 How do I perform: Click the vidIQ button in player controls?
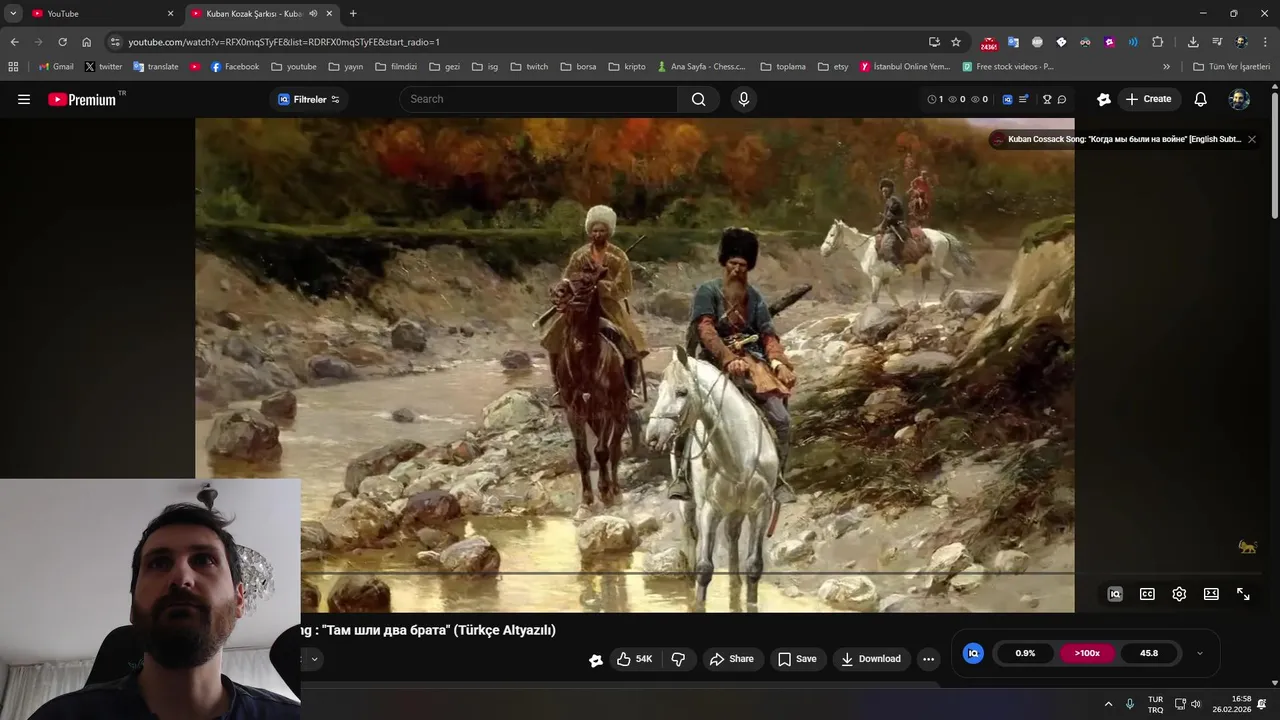click(1115, 594)
